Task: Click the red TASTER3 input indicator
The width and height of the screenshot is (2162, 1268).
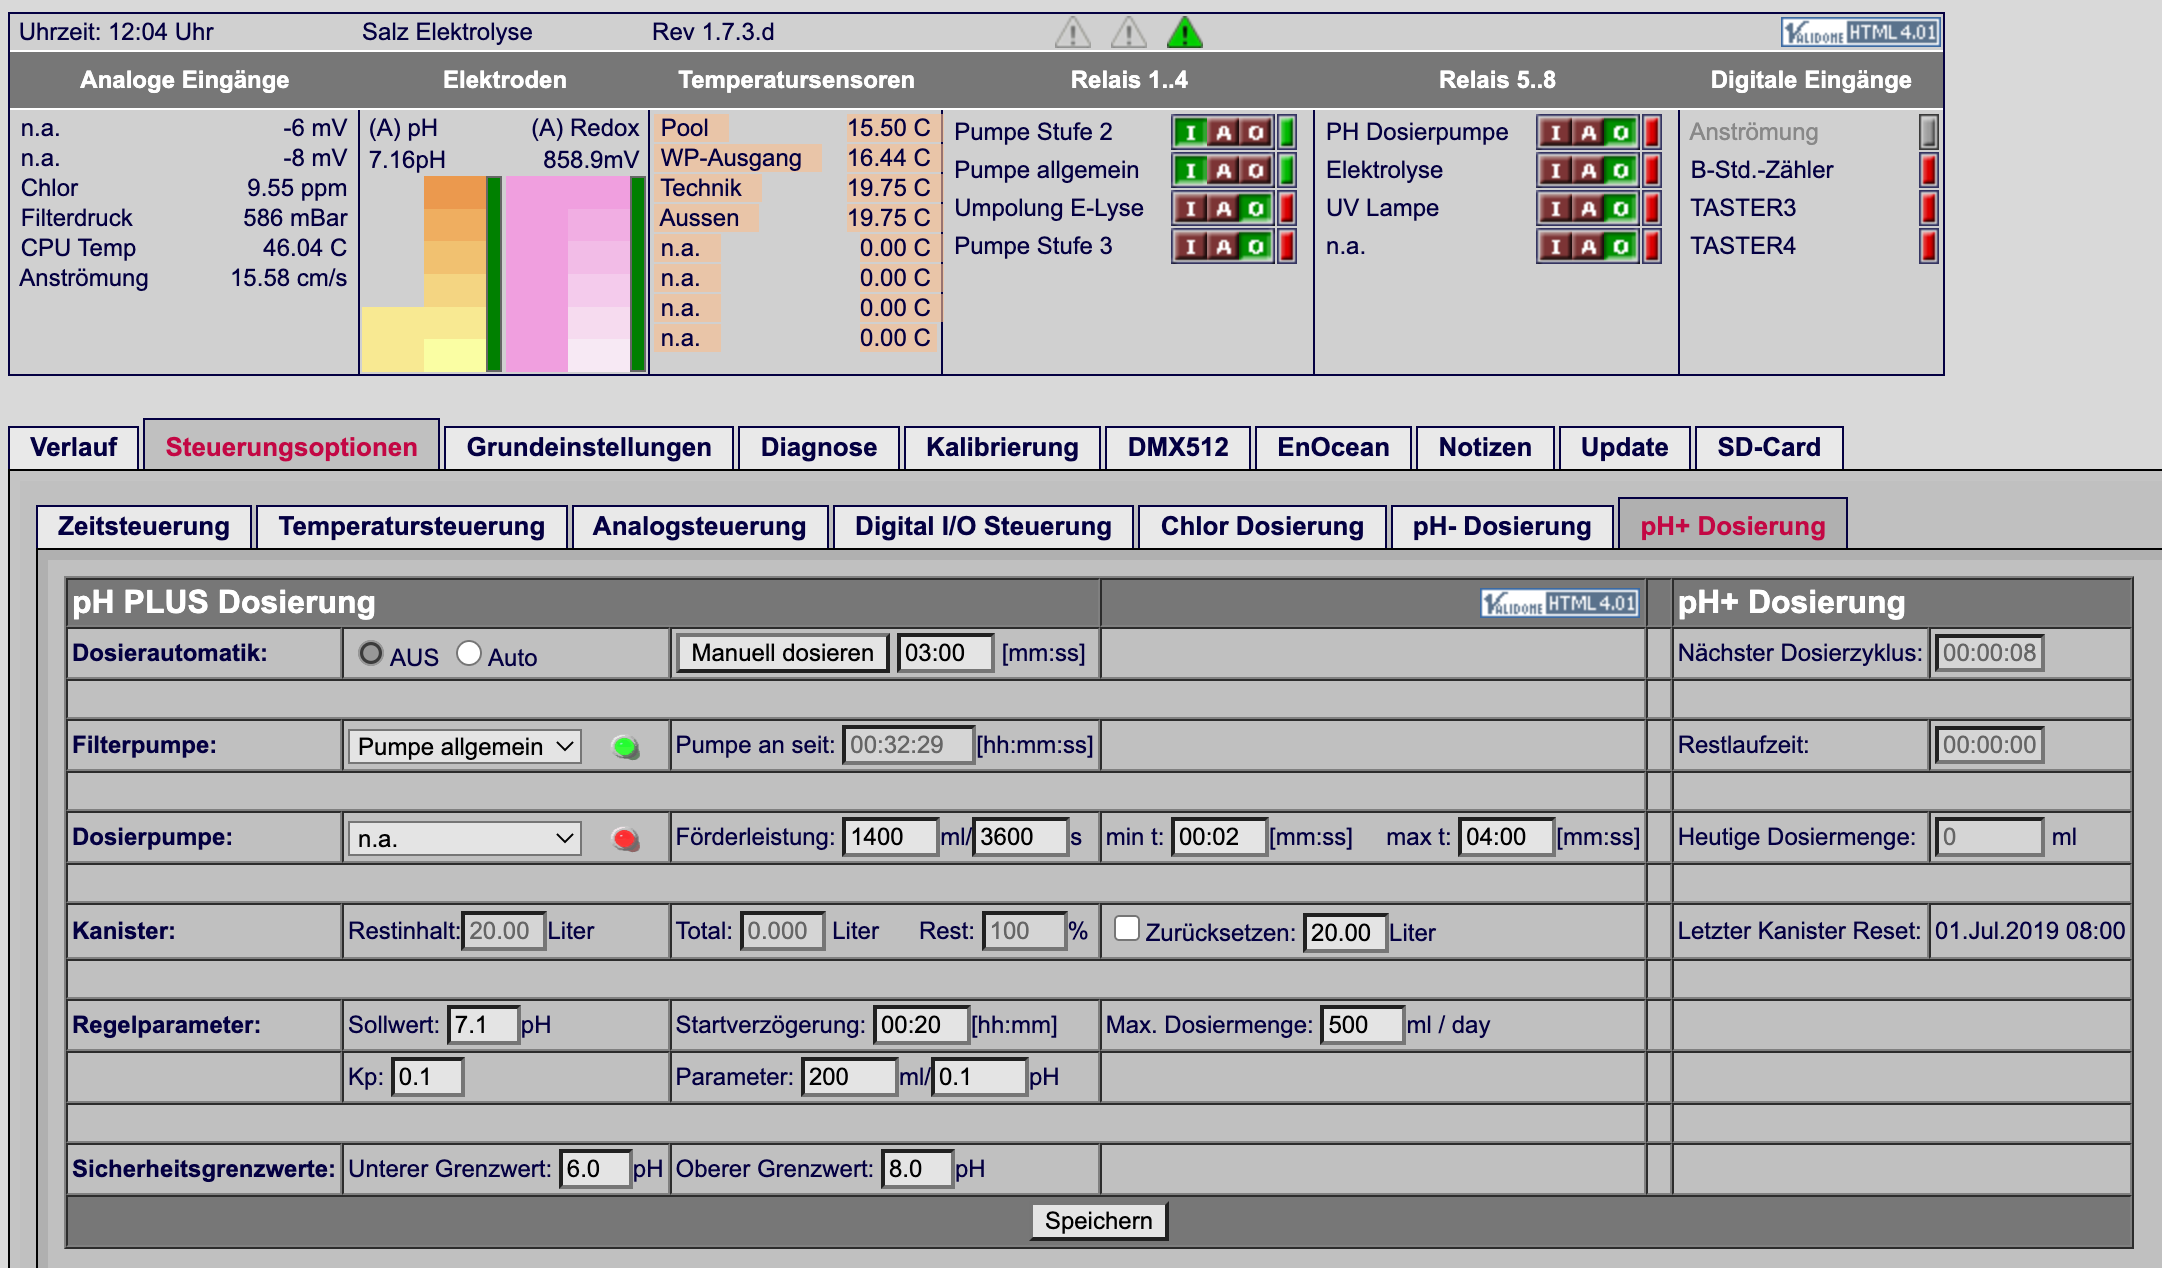Action: [1929, 208]
